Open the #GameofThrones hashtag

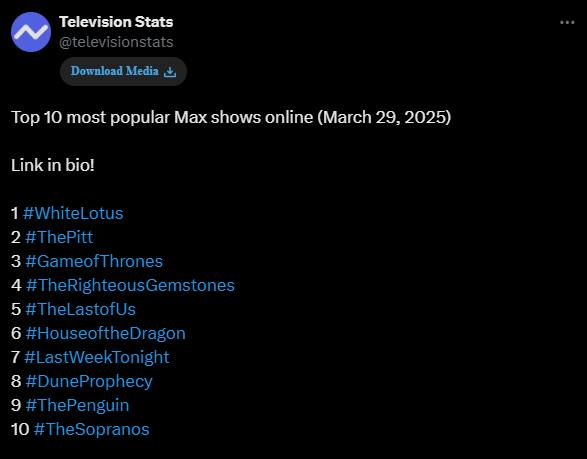pos(94,261)
